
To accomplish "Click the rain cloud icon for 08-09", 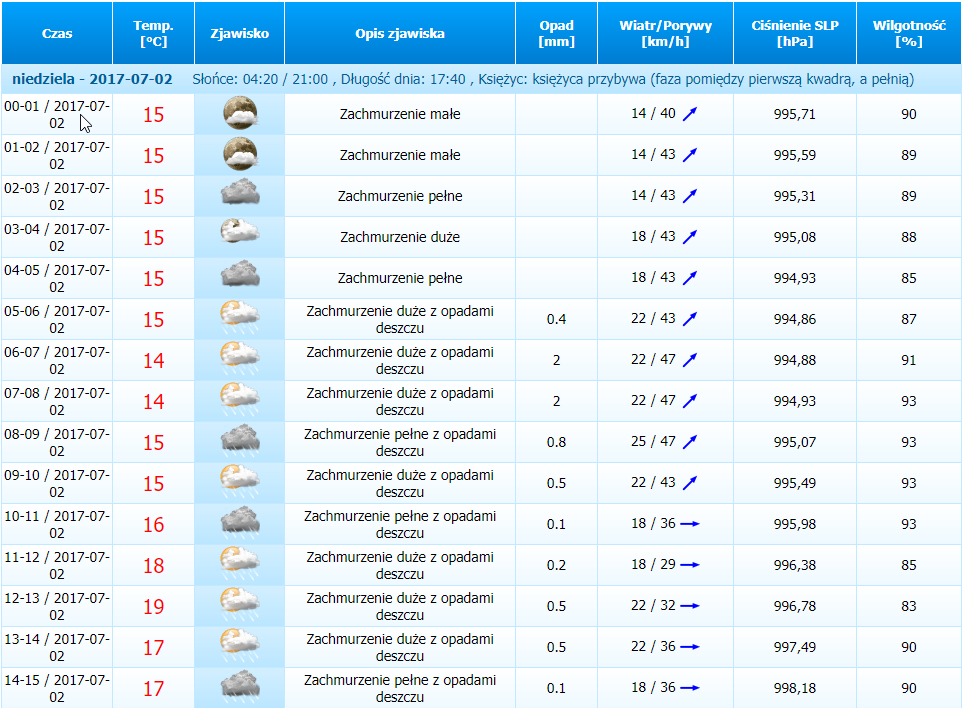I will pyautogui.click(x=239, y=442).
